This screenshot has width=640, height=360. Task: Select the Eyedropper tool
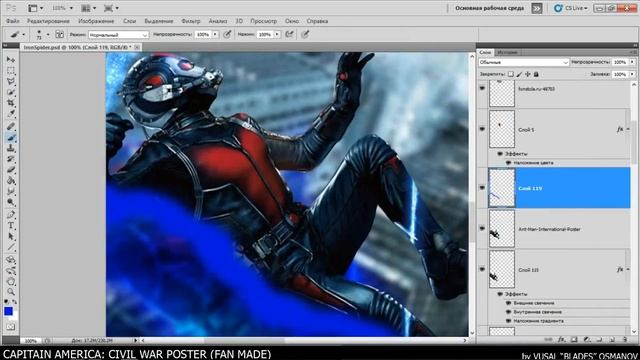click(x=11, y=114)
